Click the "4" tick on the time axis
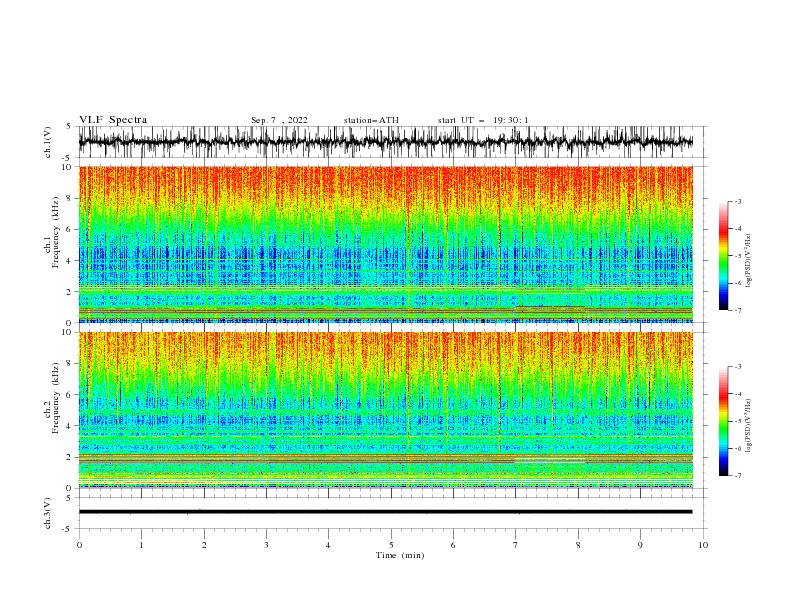Screen dimensions: 792x612 tap(328, 545)
